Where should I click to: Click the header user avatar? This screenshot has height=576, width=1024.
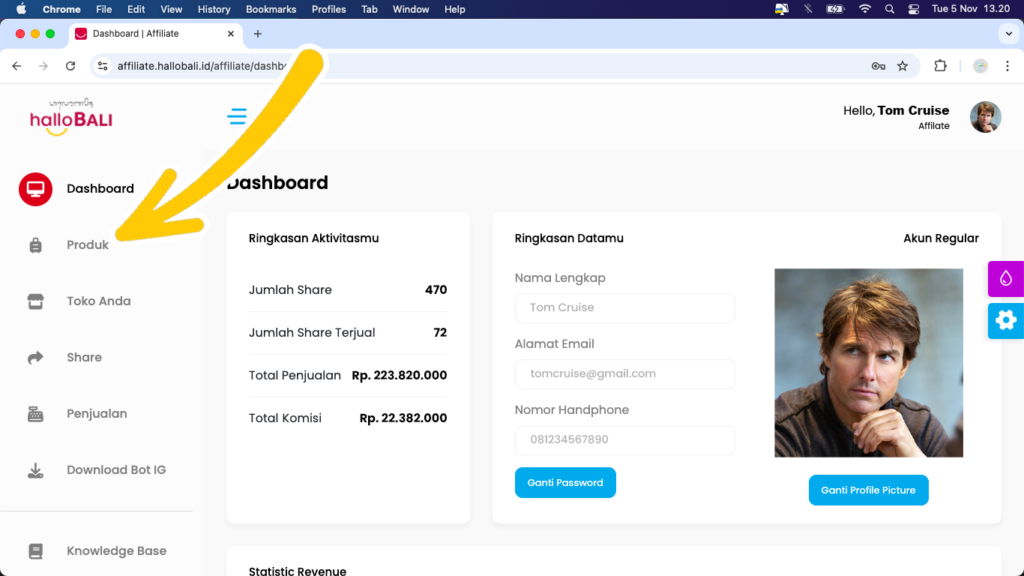point(985,117)
